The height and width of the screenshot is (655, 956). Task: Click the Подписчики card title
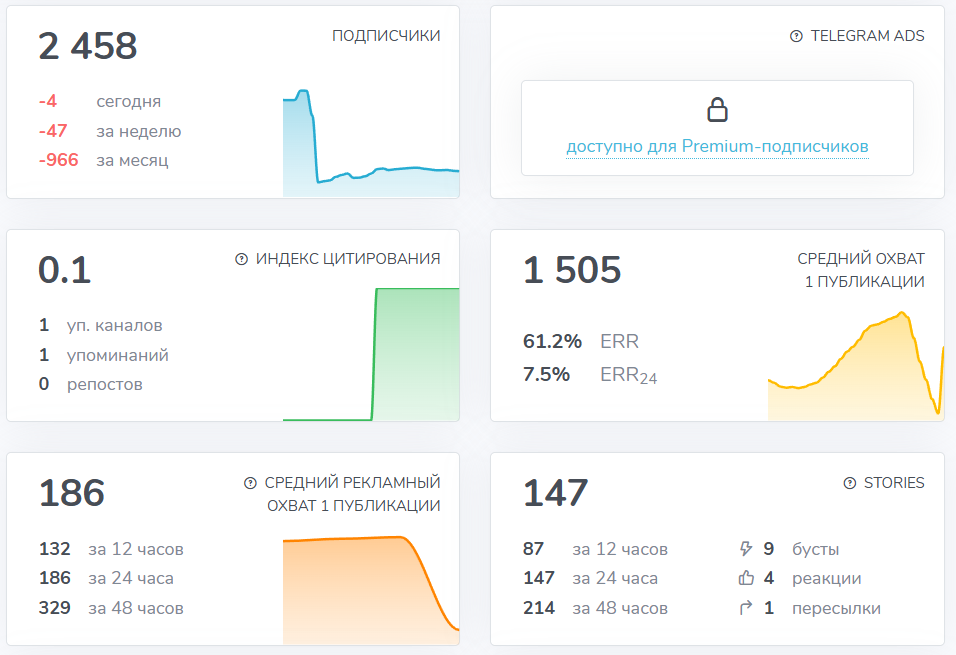pyautogui.click(x=386, y=36)
